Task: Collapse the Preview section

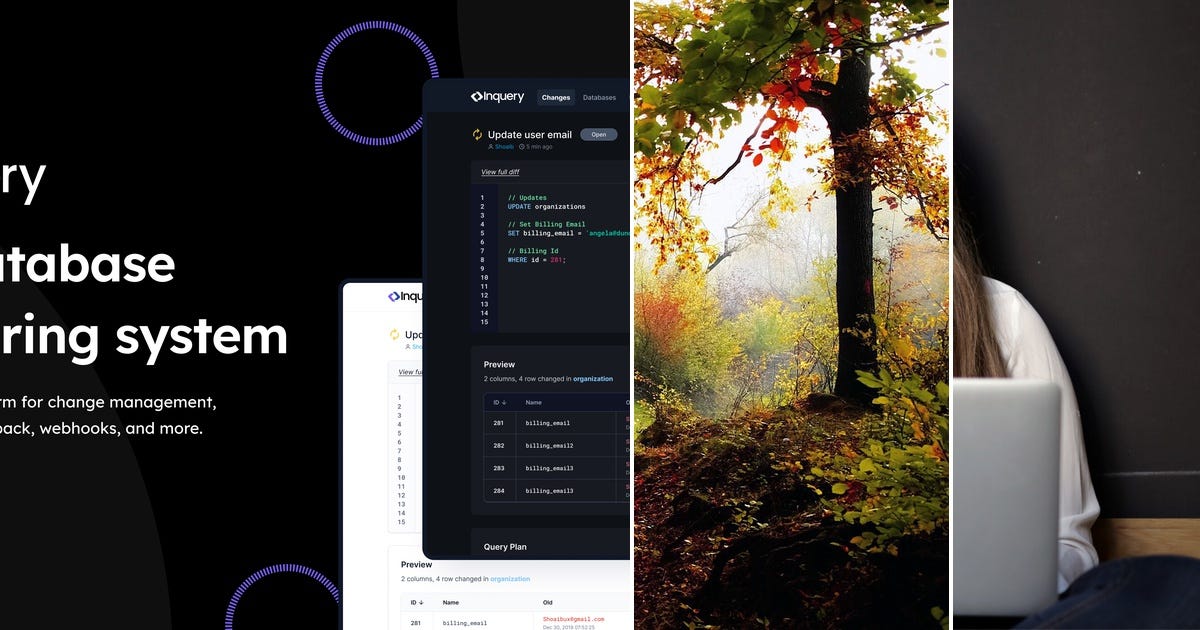Action: point(499,364)
